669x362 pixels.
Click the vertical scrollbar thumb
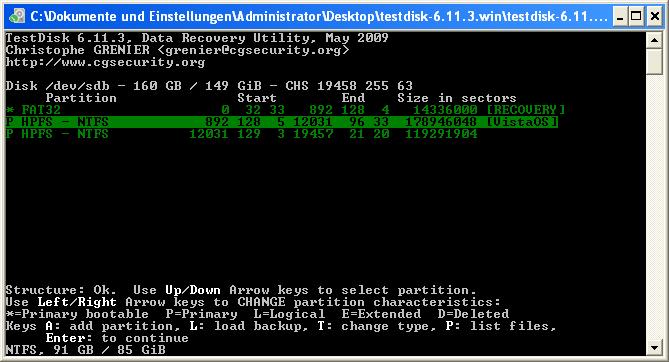click(x=654, y=62)
